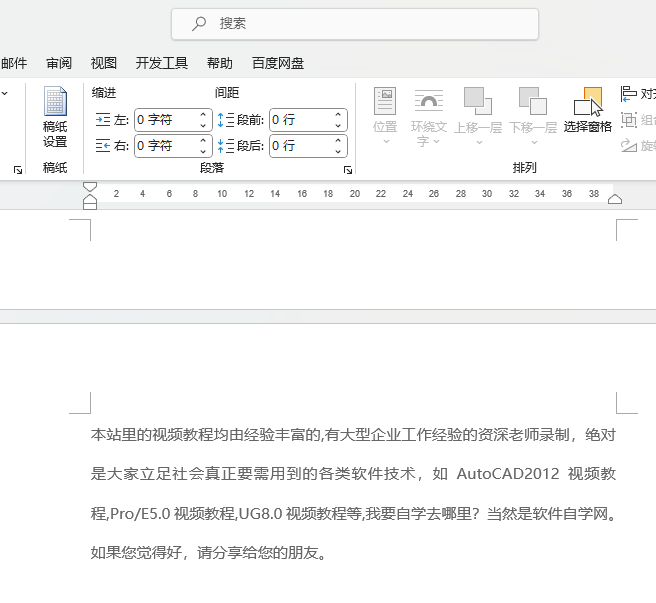The width and height of the screenshot is (656, 603).
Task: Click the 组合 group objects icon
Action: tap(628, 120)
